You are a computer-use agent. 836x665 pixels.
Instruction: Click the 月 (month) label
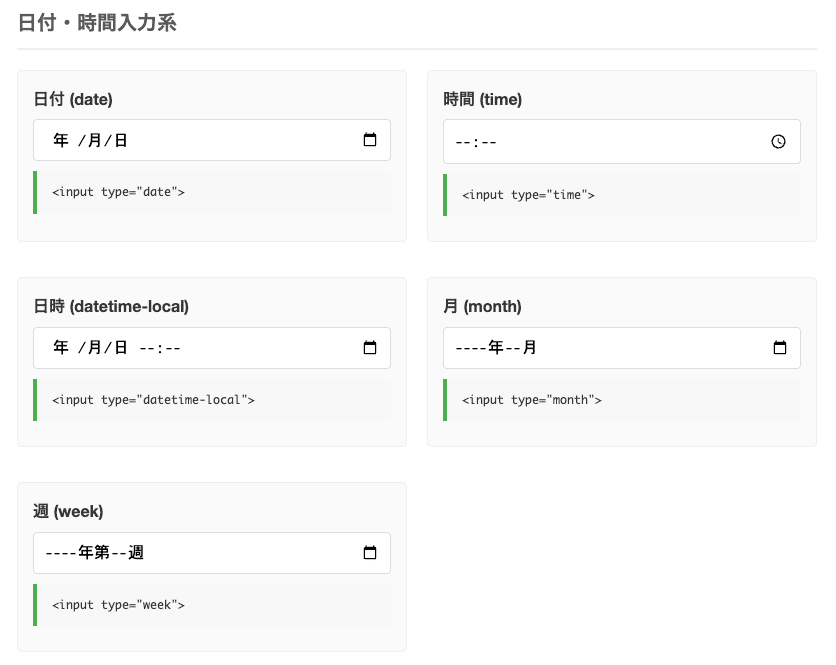pyautogui.click(x=483, y=306)
